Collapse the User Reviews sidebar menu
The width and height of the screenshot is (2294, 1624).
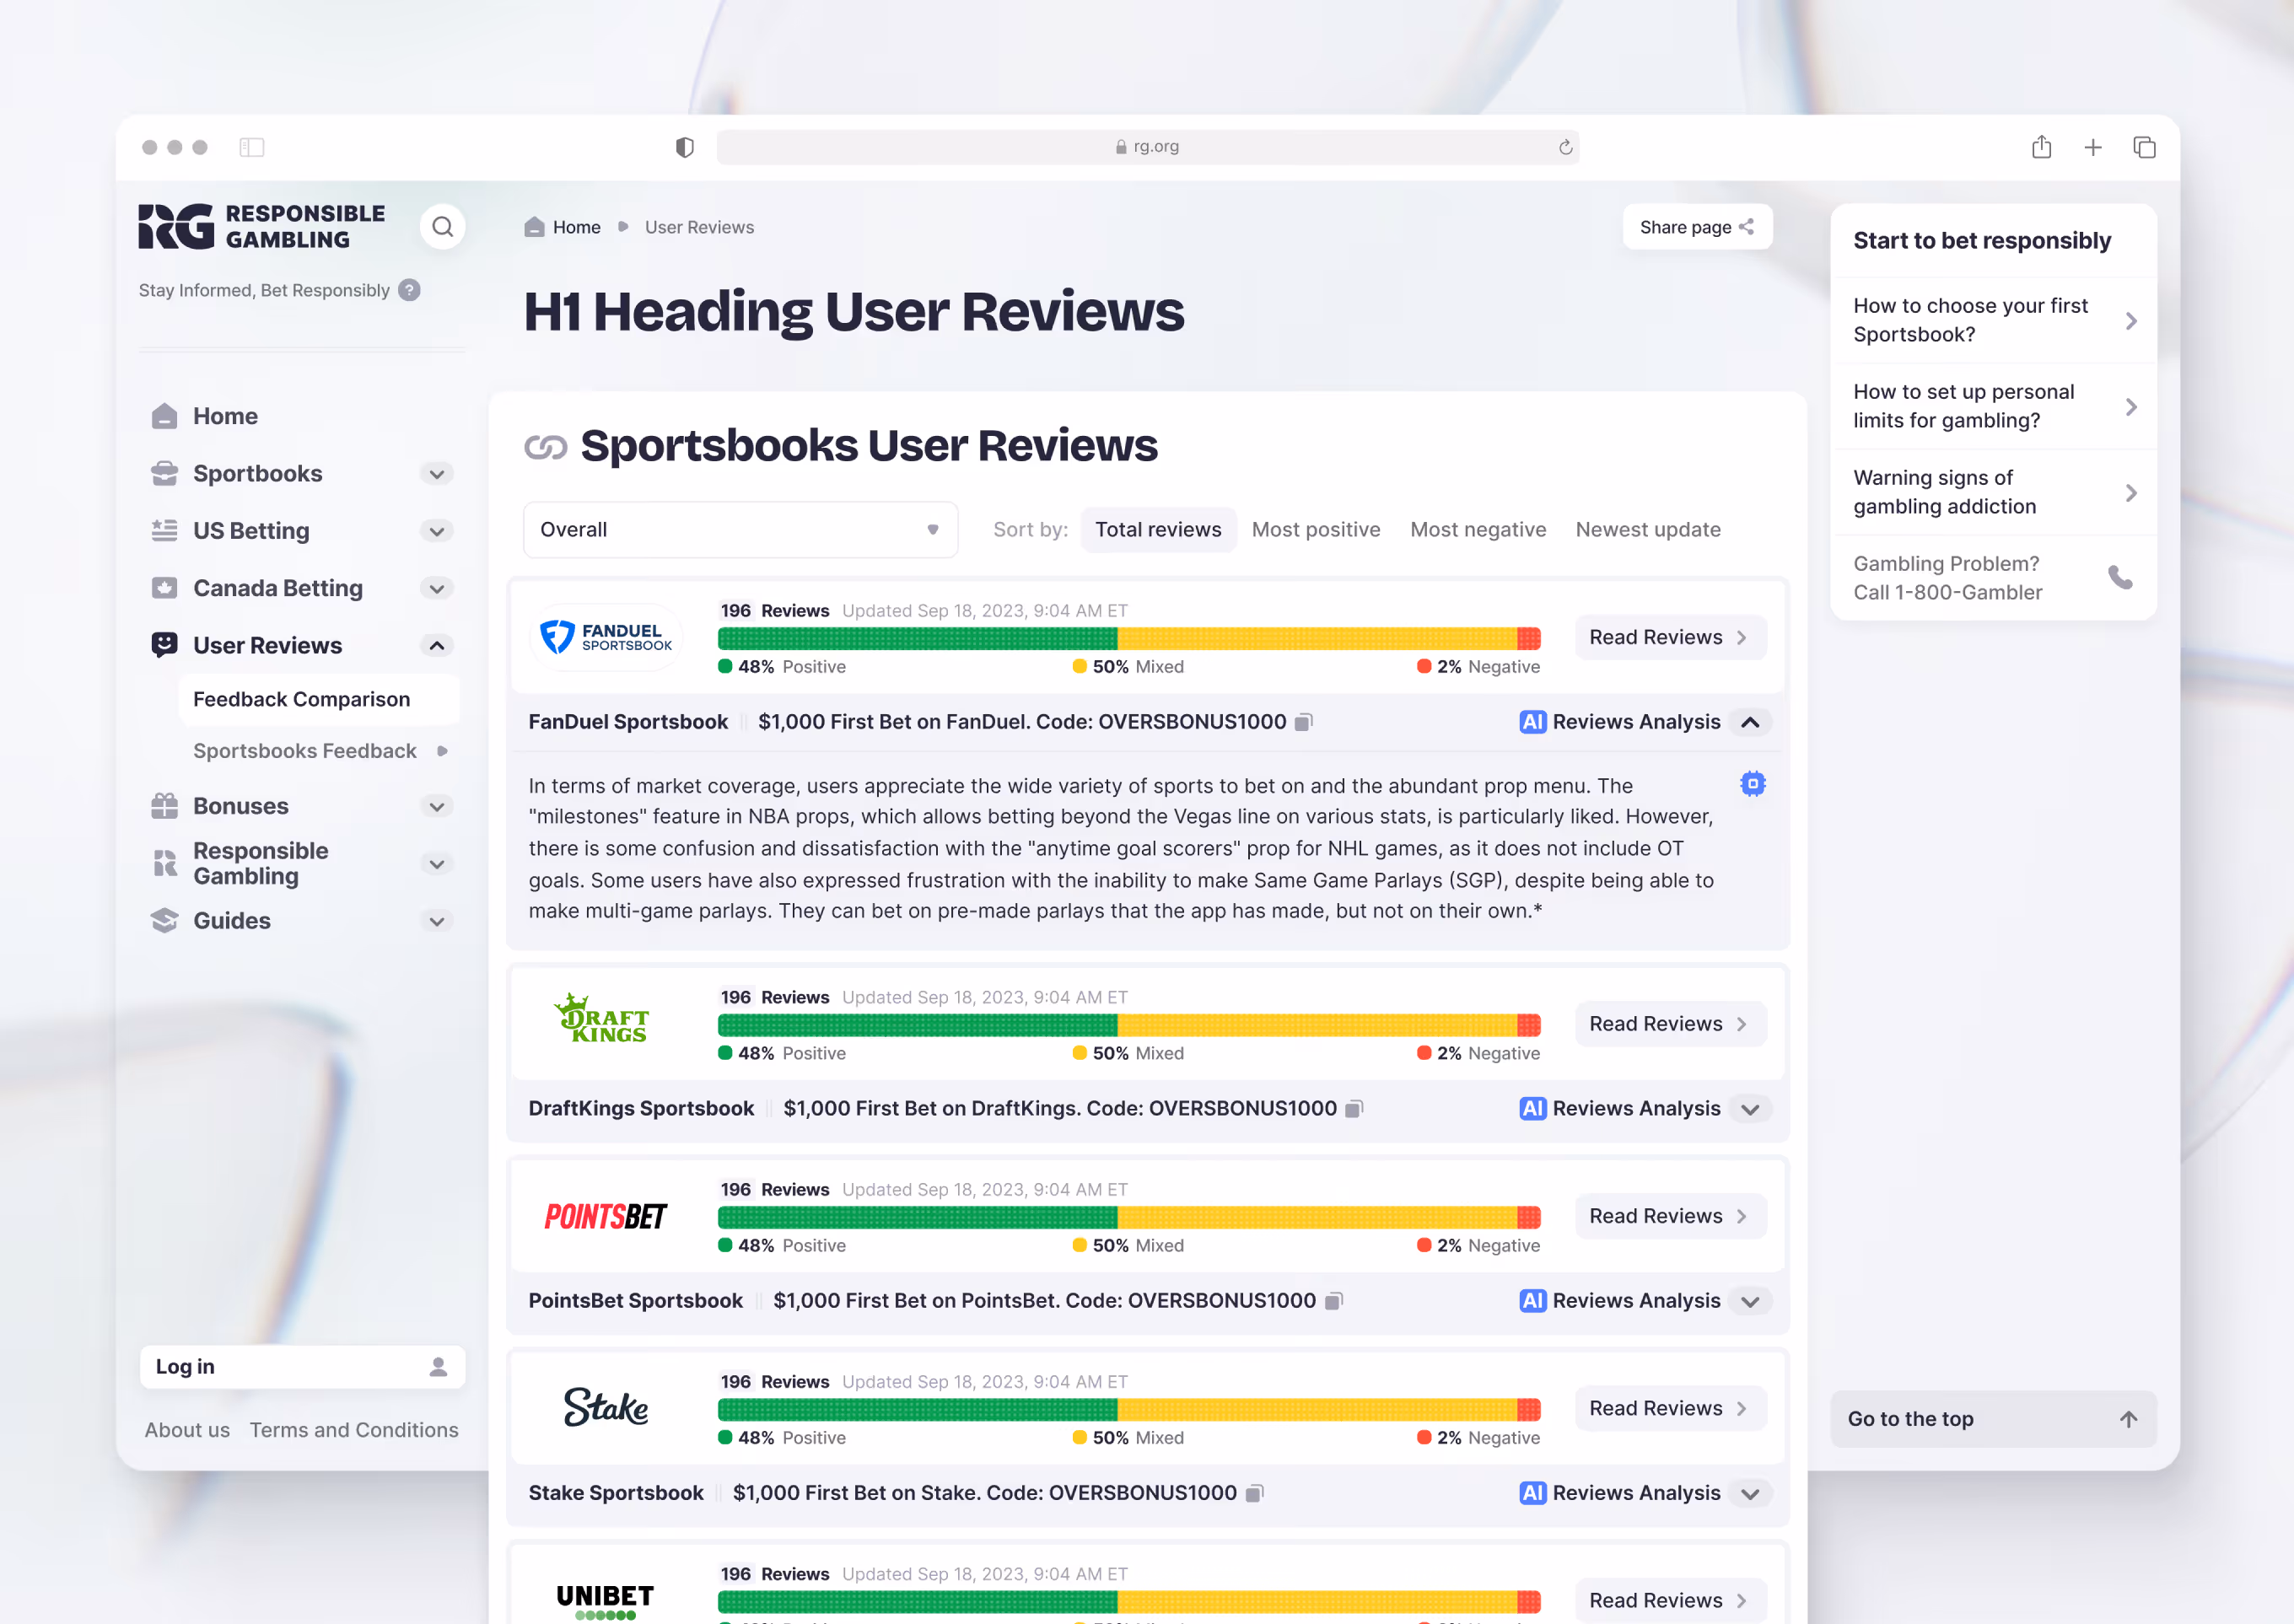point(436,646)
